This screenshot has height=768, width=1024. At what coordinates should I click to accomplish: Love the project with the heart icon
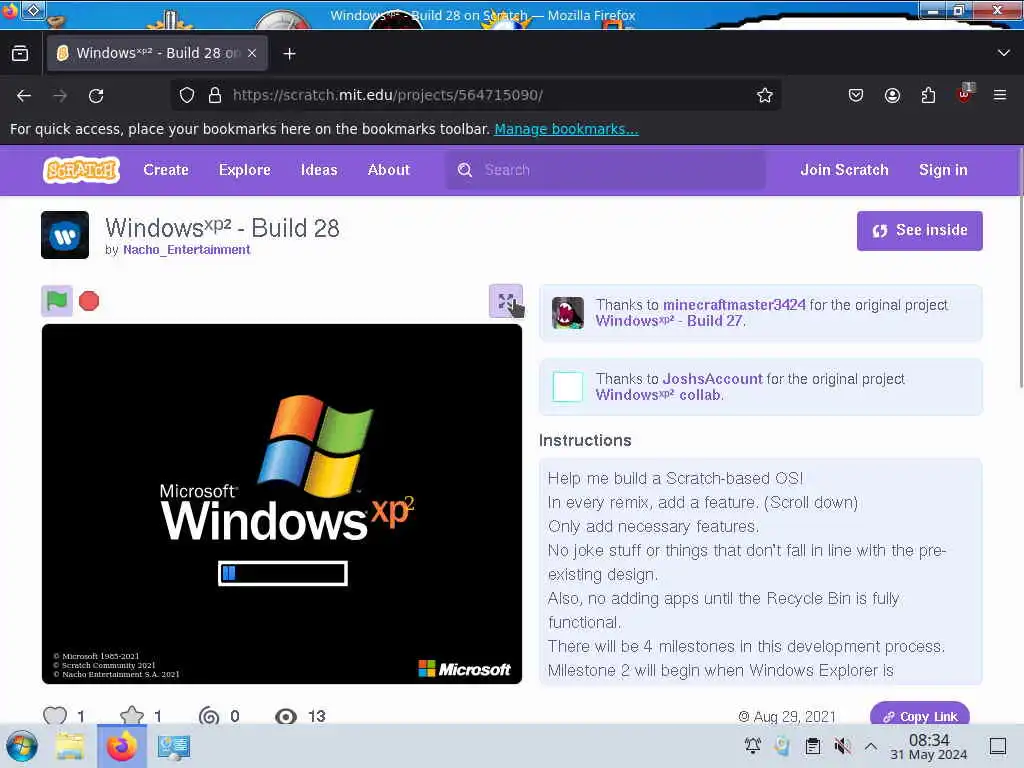(x=55, y=716)
